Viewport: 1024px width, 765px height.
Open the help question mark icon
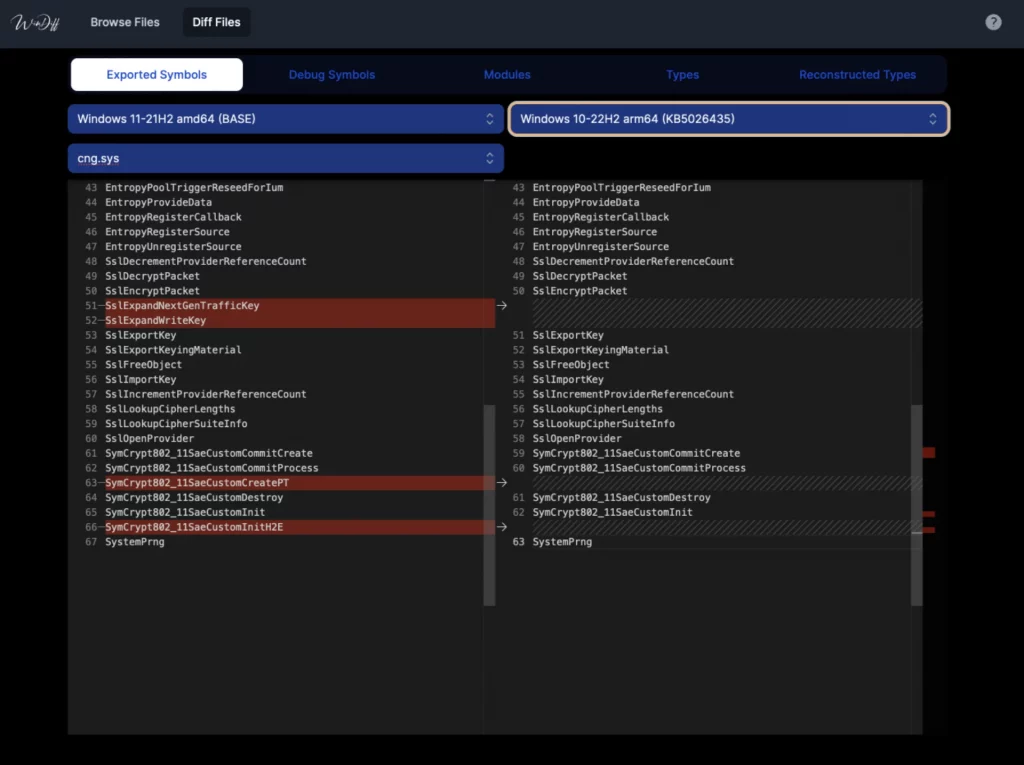tap(993, 22)
